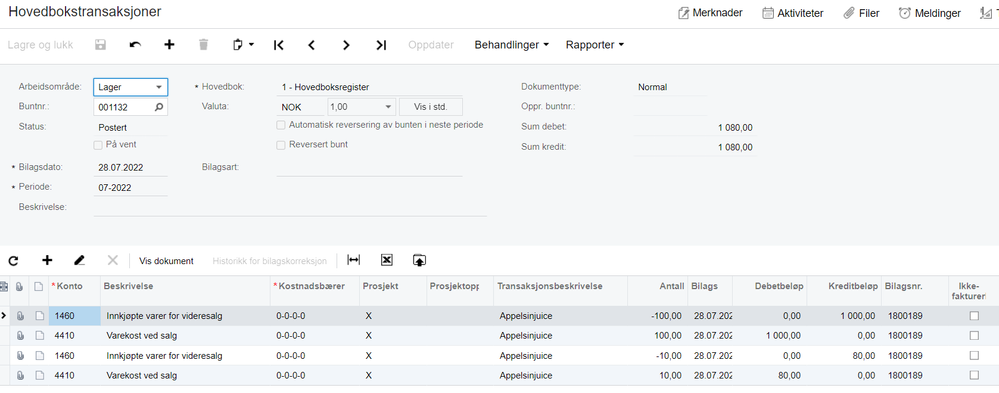Toggle Reversert bunt checkbox
This screenshot has height=393, width=999.
tap(281, 145)
